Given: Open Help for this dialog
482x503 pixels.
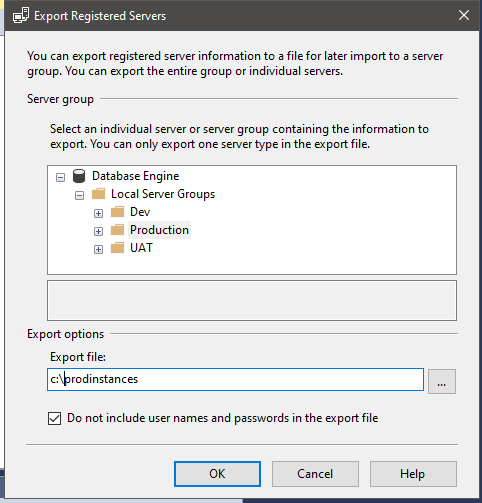Looking at the screenshot, I should click(x=413, y=474).
